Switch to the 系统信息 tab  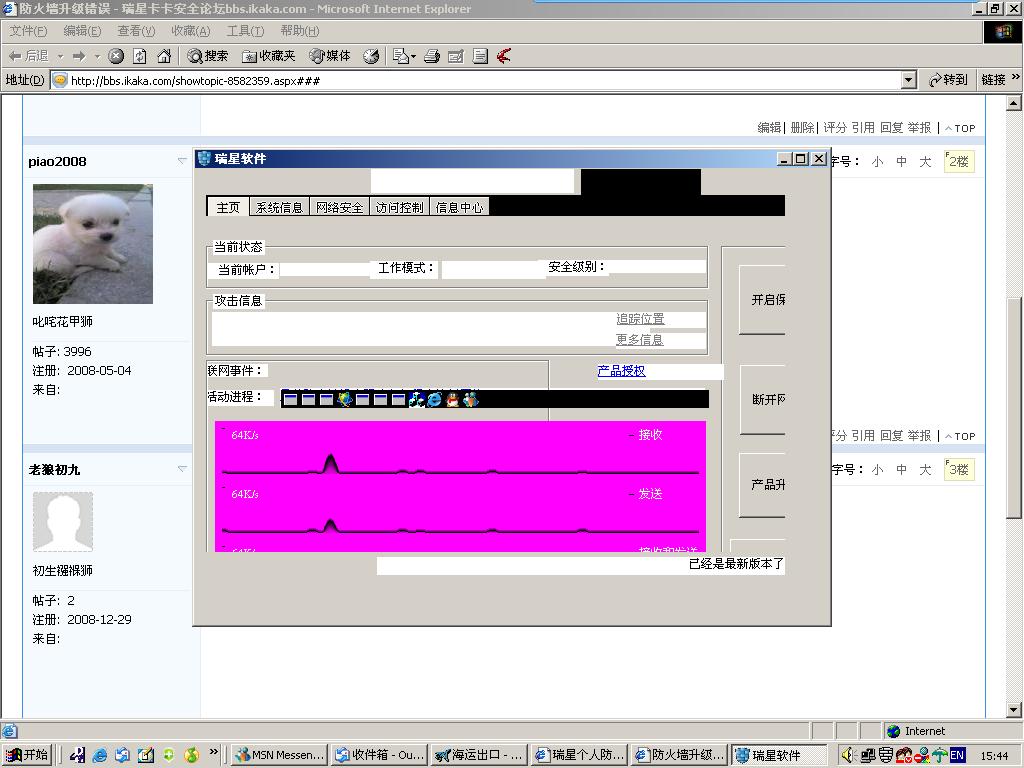[280, 208]
